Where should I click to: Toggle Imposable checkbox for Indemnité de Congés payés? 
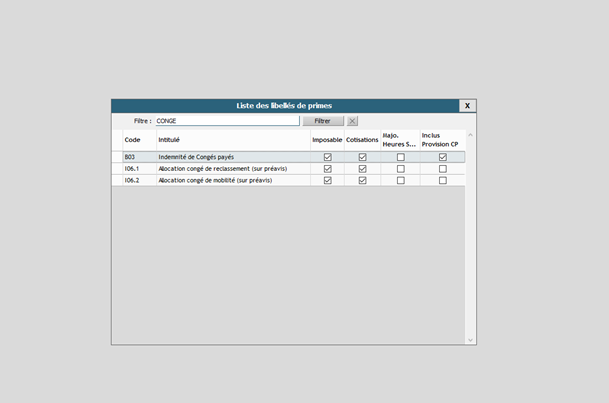pyautogui.click(x=327, y=157)
